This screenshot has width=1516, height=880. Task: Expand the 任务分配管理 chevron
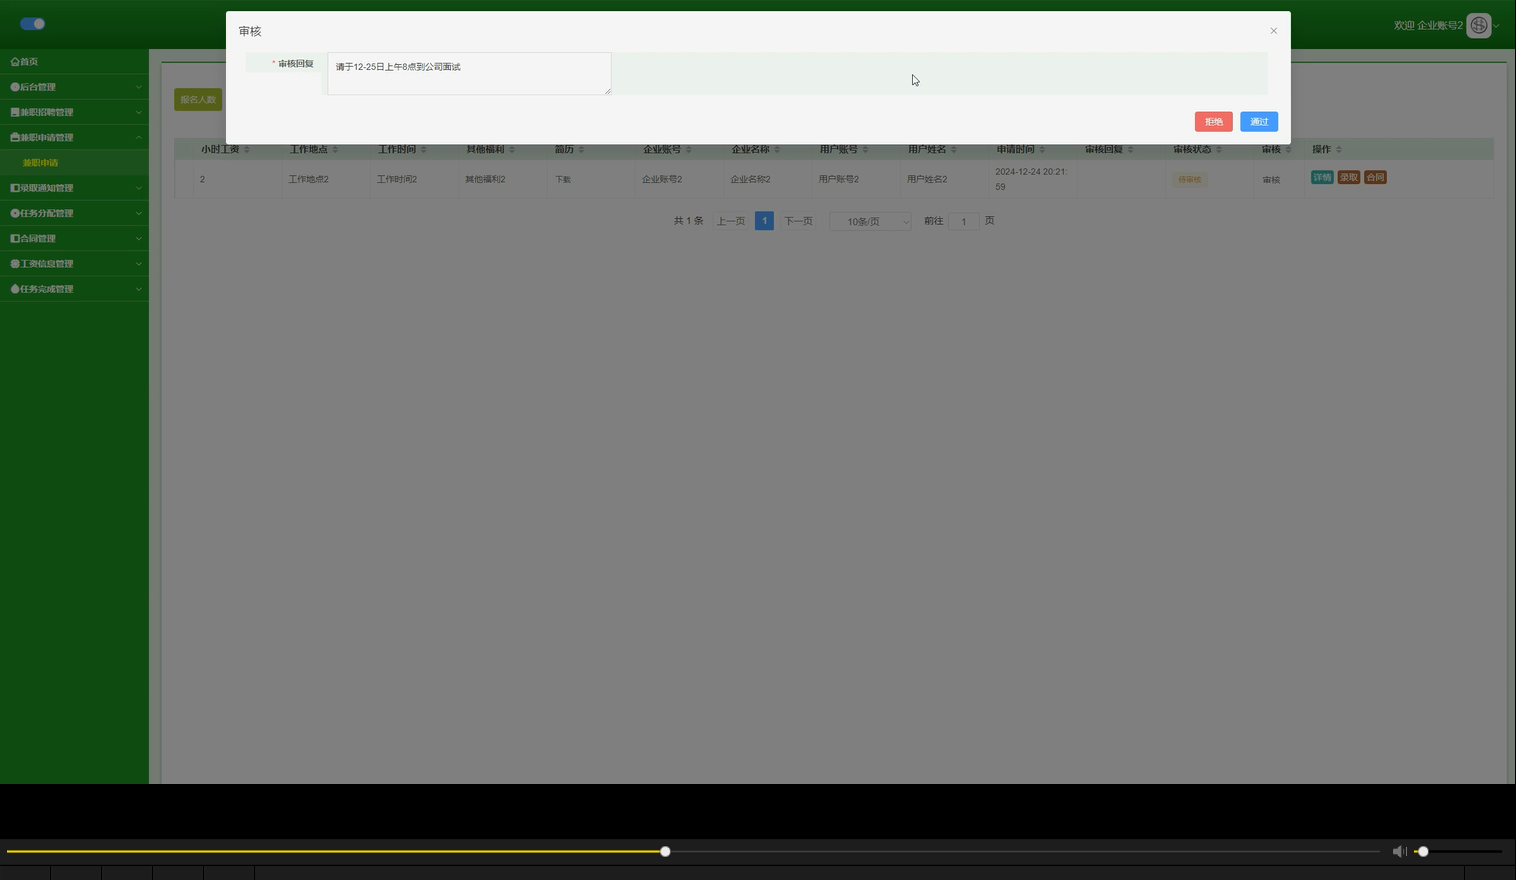point(139,213)
